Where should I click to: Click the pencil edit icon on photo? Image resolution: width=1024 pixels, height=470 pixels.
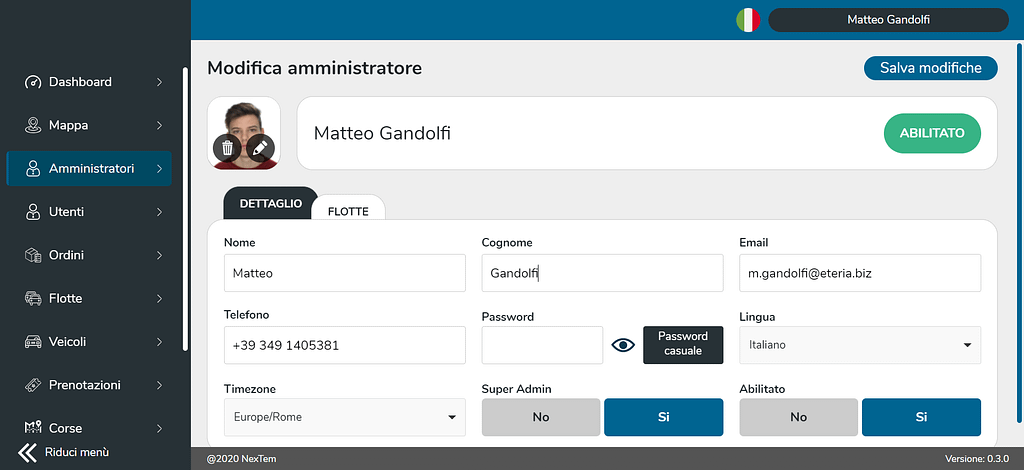260,149
